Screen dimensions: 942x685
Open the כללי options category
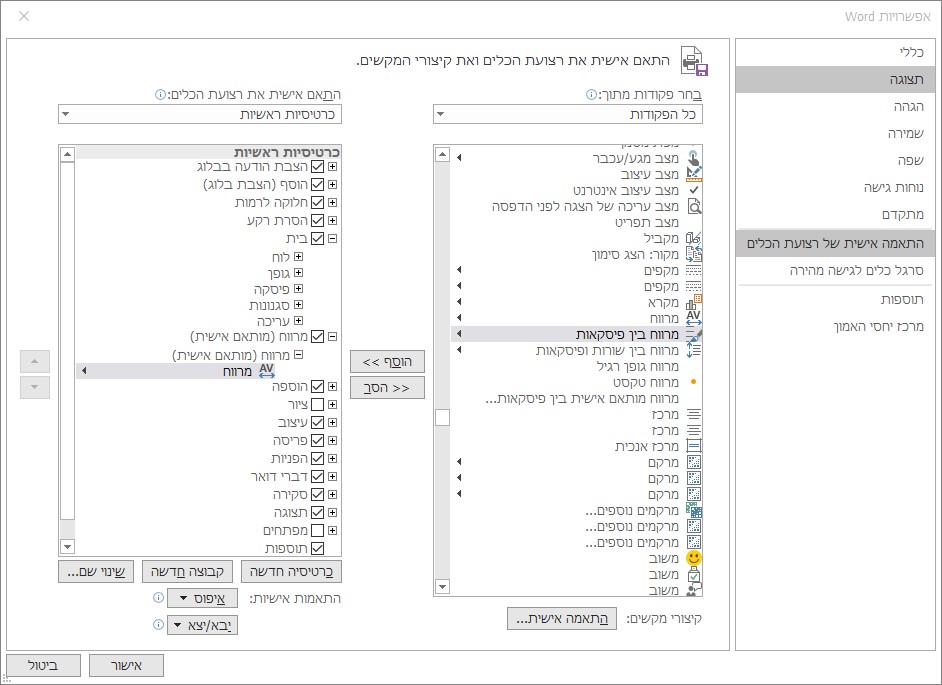click(x=835, y=52)
